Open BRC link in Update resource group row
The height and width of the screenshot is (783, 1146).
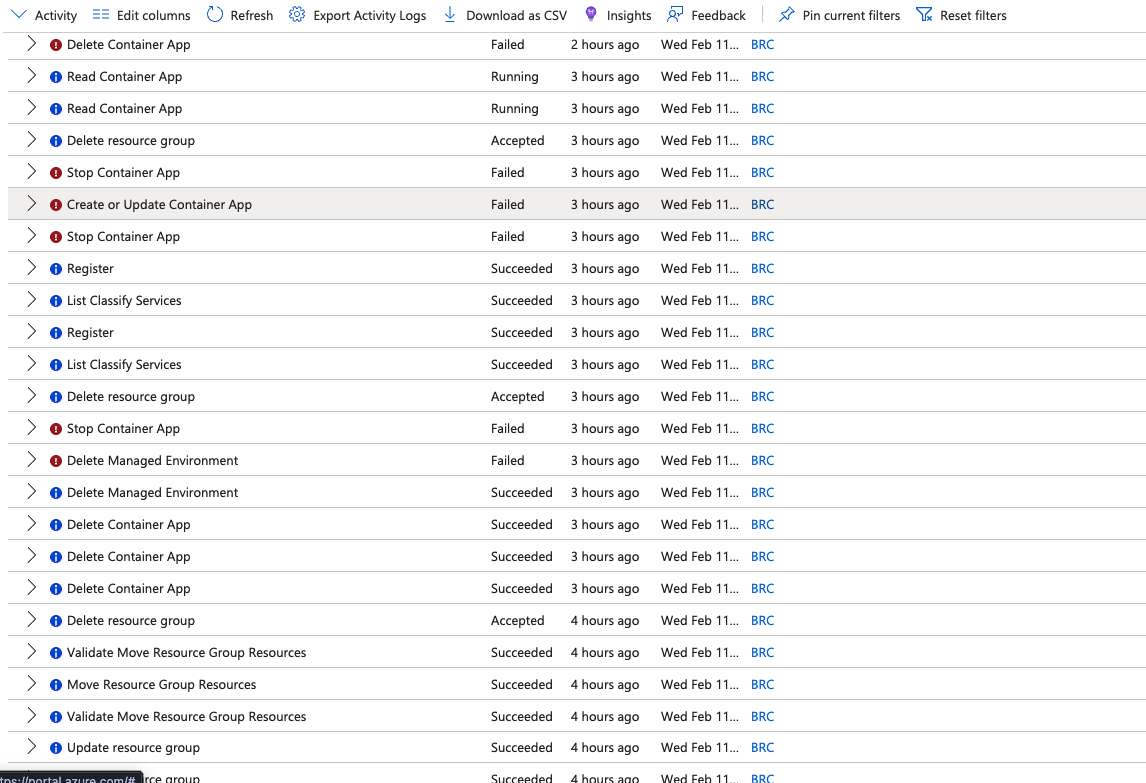(x=762, y=748)
